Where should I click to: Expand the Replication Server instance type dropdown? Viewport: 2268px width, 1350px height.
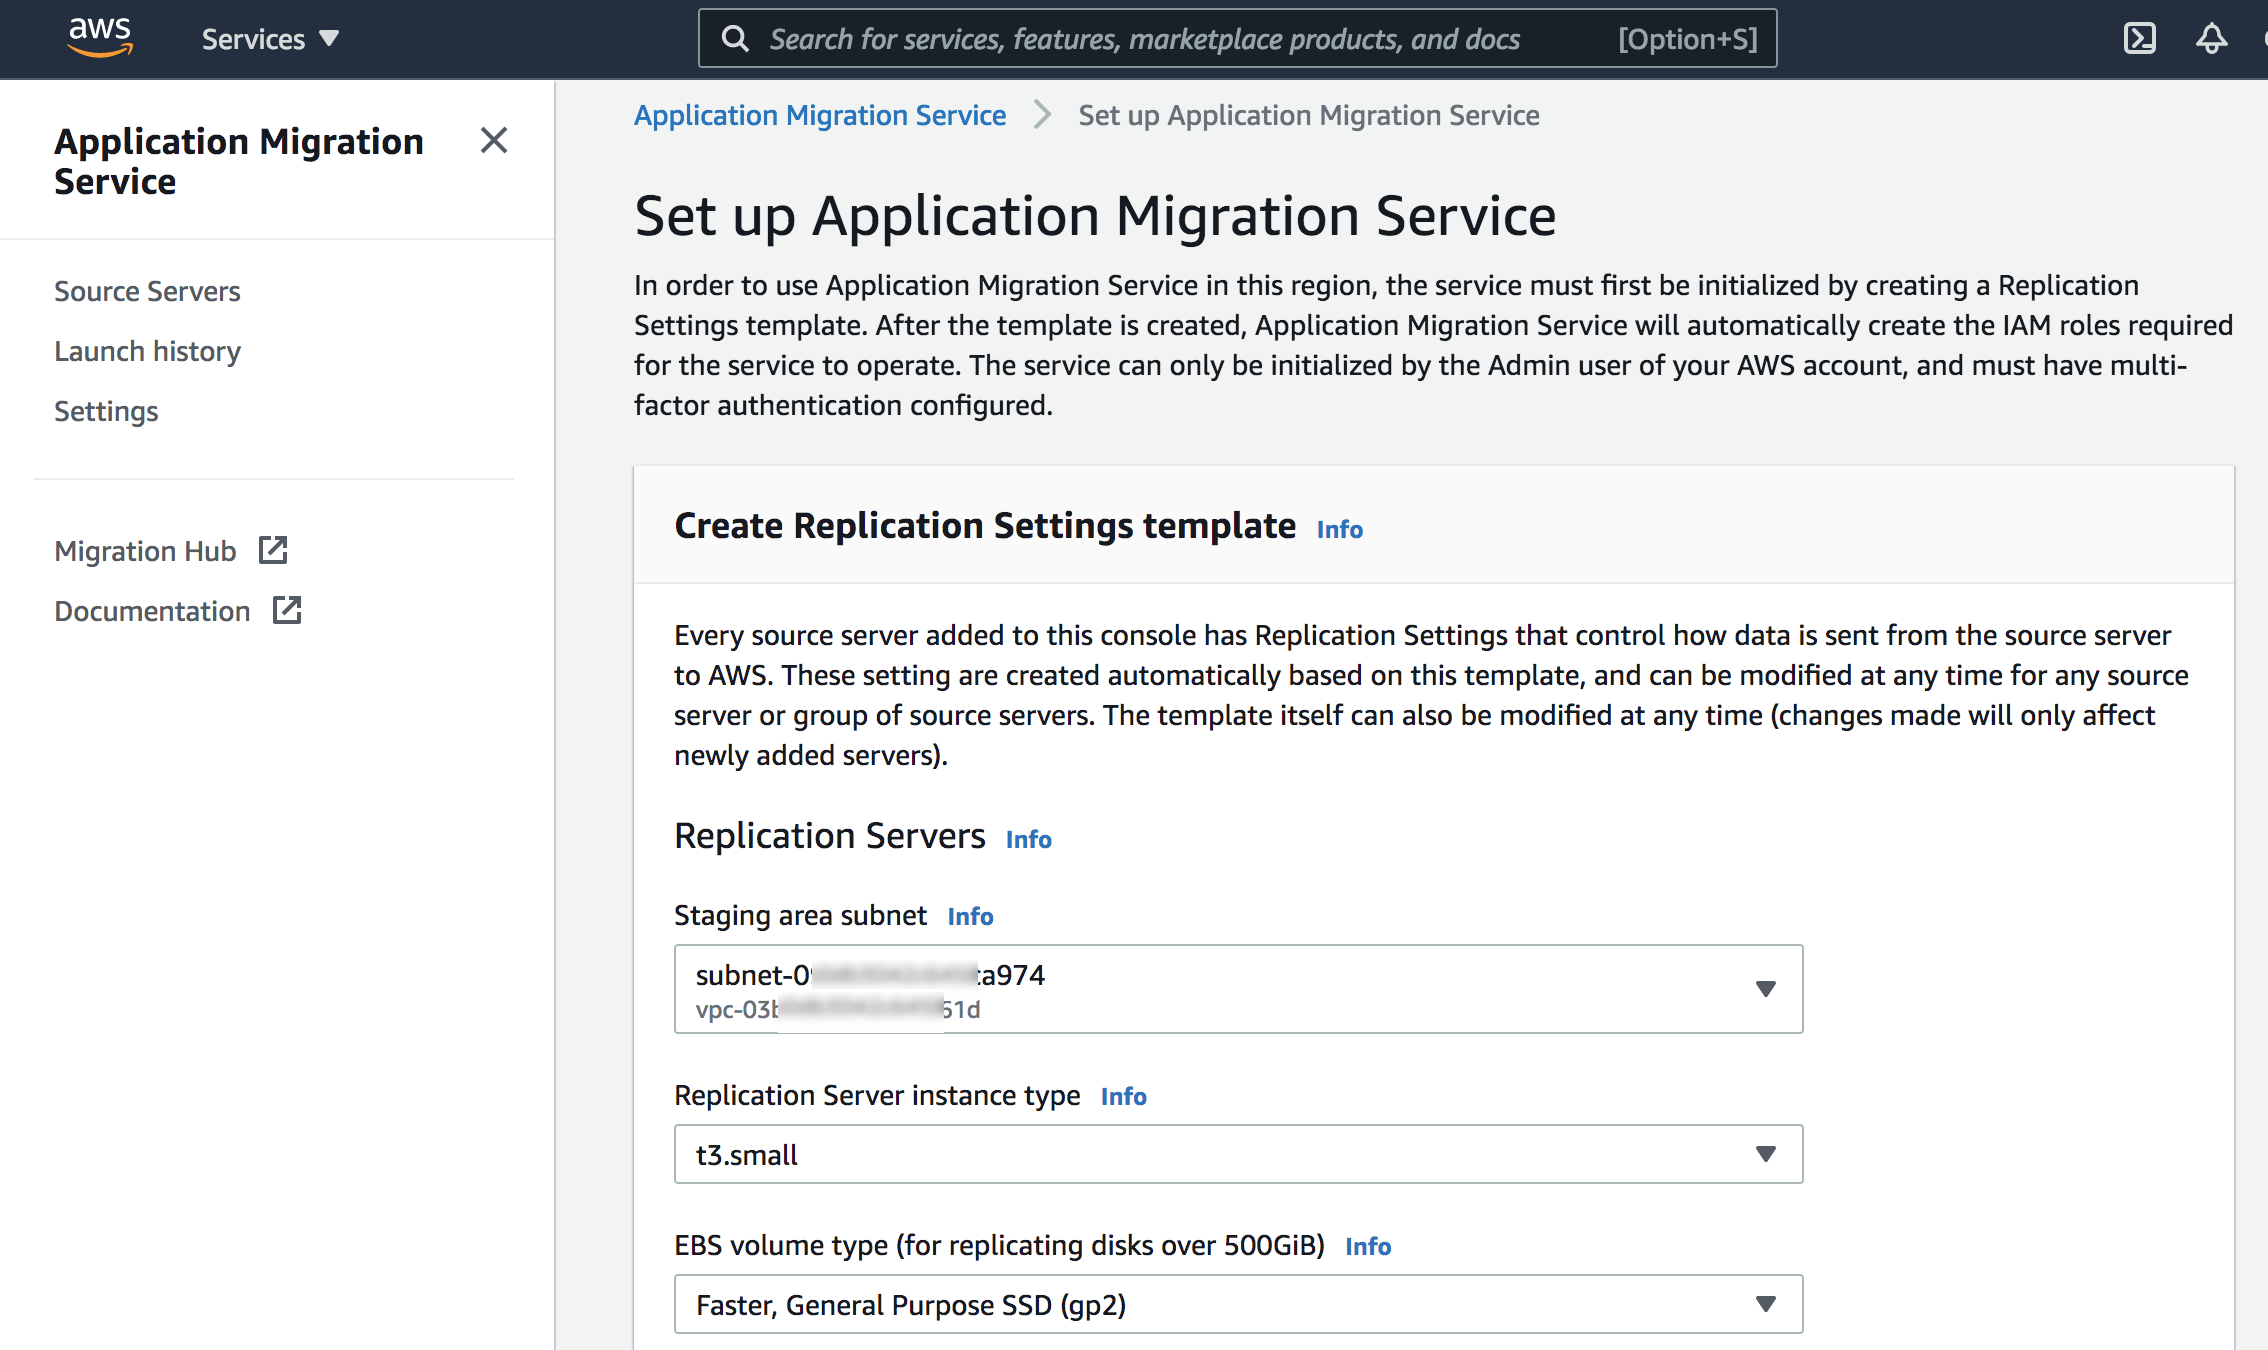(x=1238, y=1154)
